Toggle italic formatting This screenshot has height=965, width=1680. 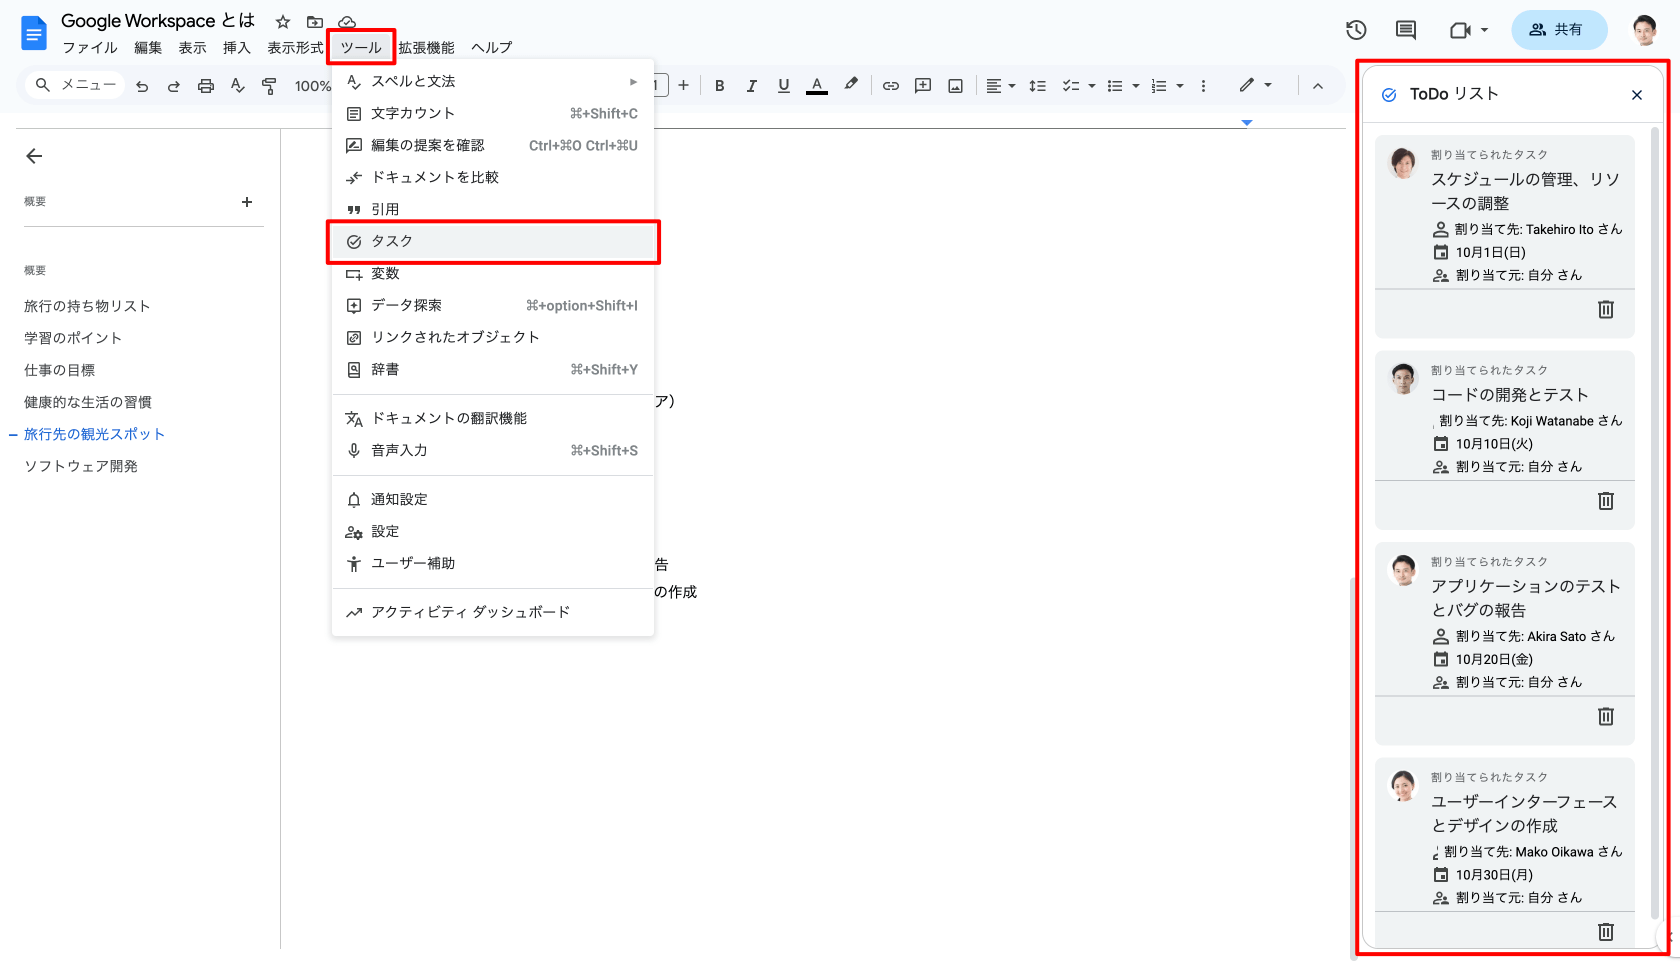click(751, 86)
